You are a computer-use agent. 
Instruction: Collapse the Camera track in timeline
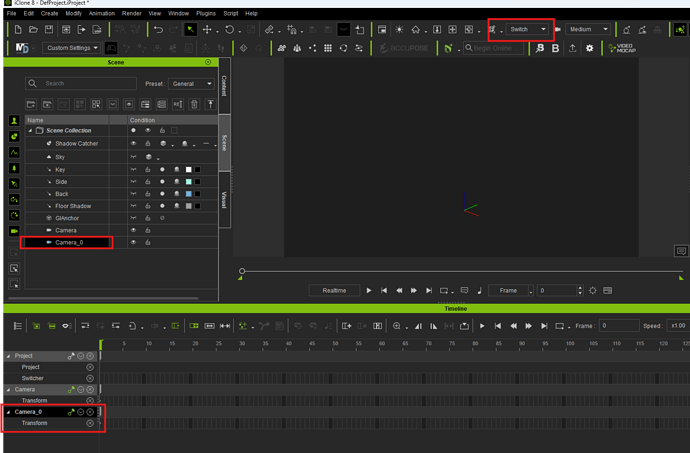(8, 390)
